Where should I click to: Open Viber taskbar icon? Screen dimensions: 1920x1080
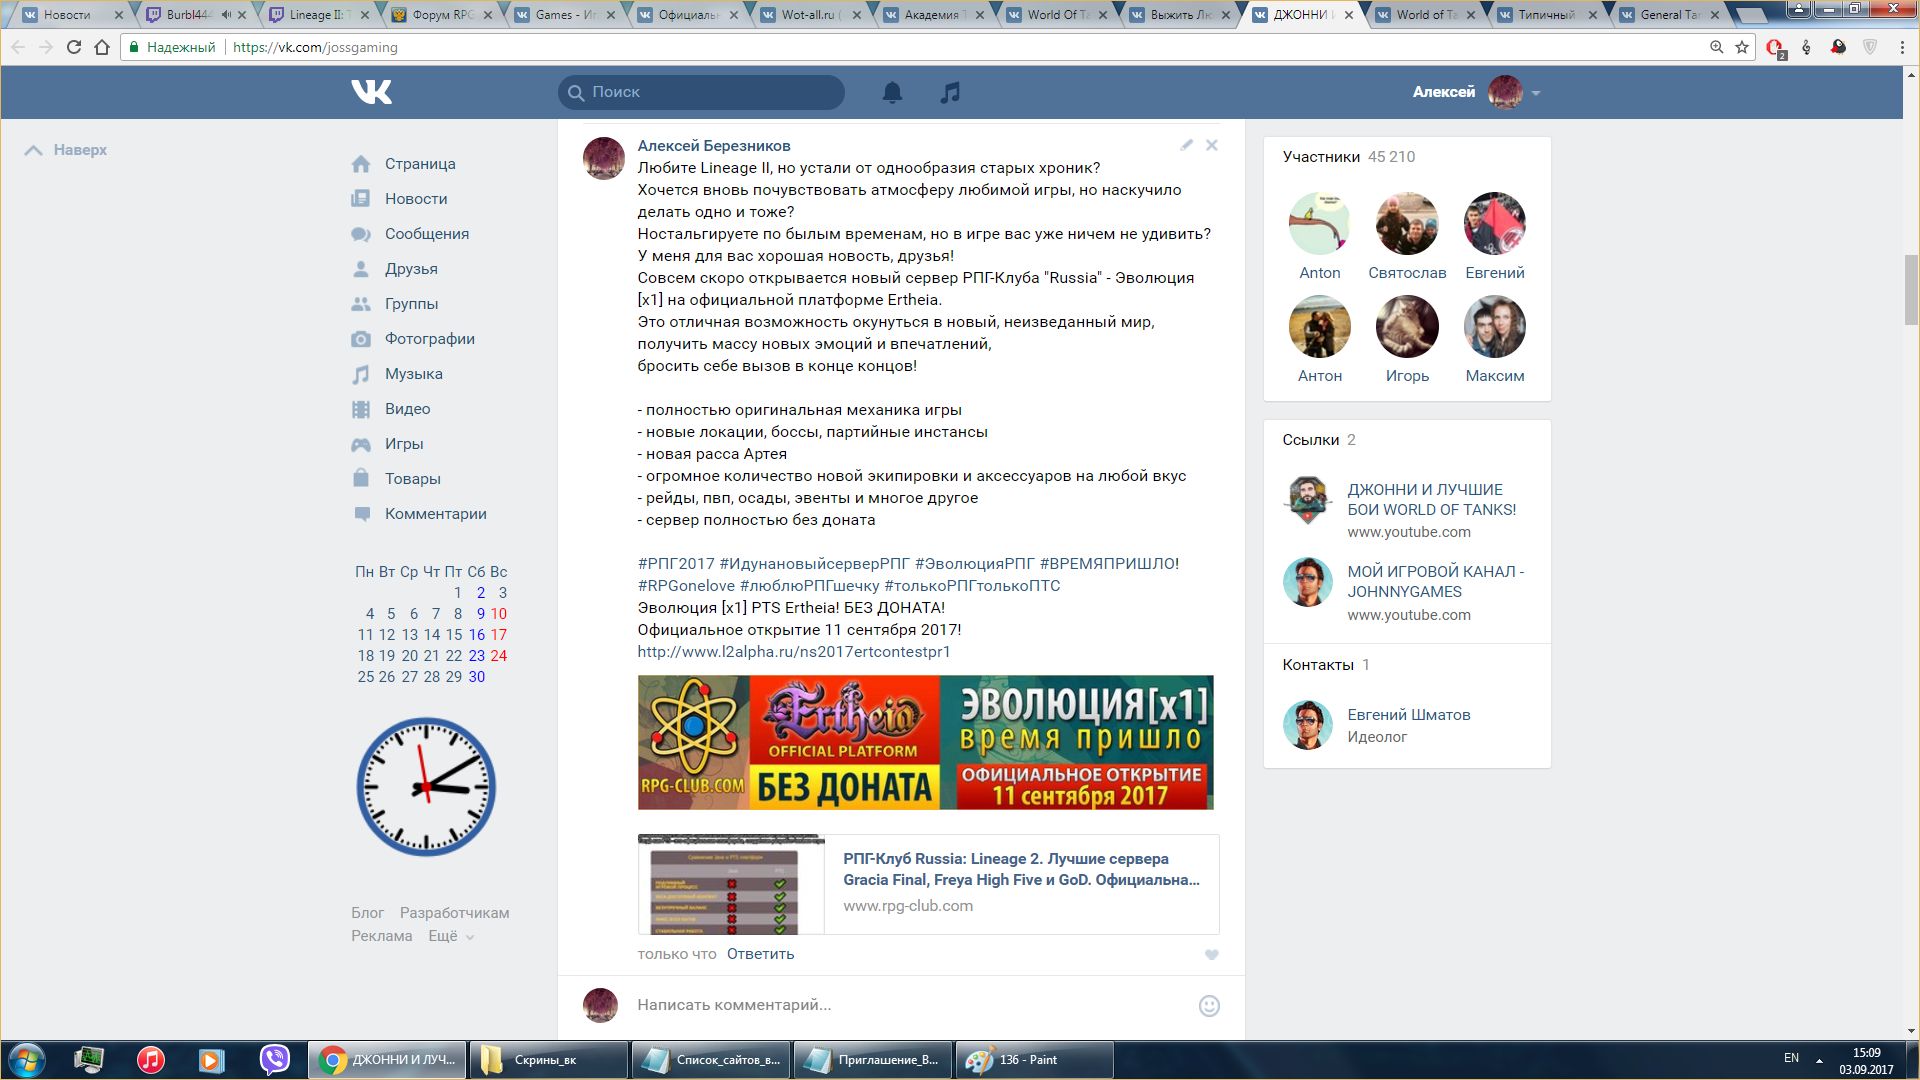[274, 1060]
